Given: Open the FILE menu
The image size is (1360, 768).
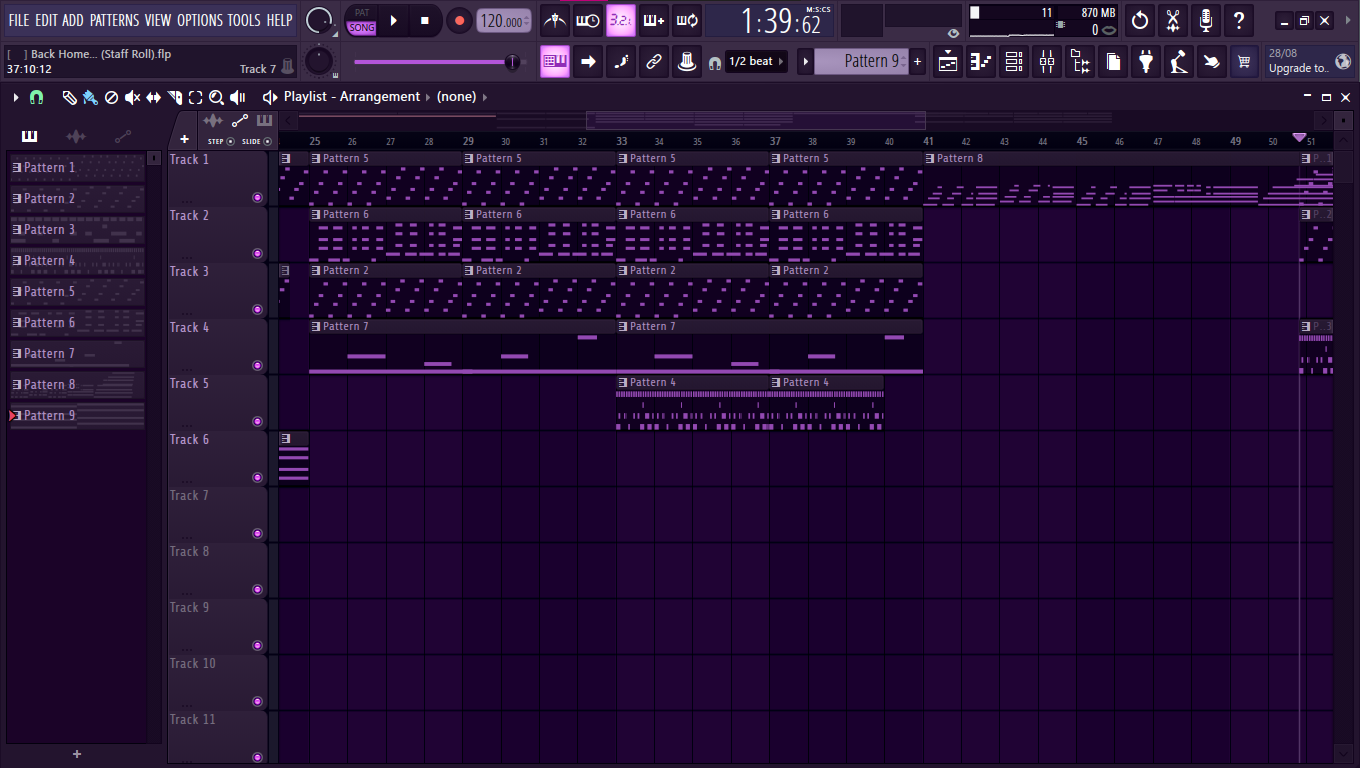Looking at the screenshot, I should coord(19,20).
